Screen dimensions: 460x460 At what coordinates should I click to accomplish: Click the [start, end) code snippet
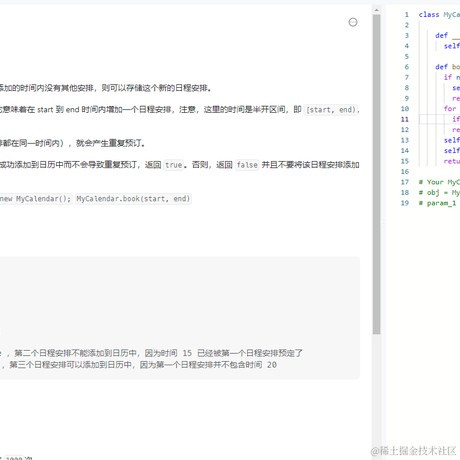tap(331, 110)
